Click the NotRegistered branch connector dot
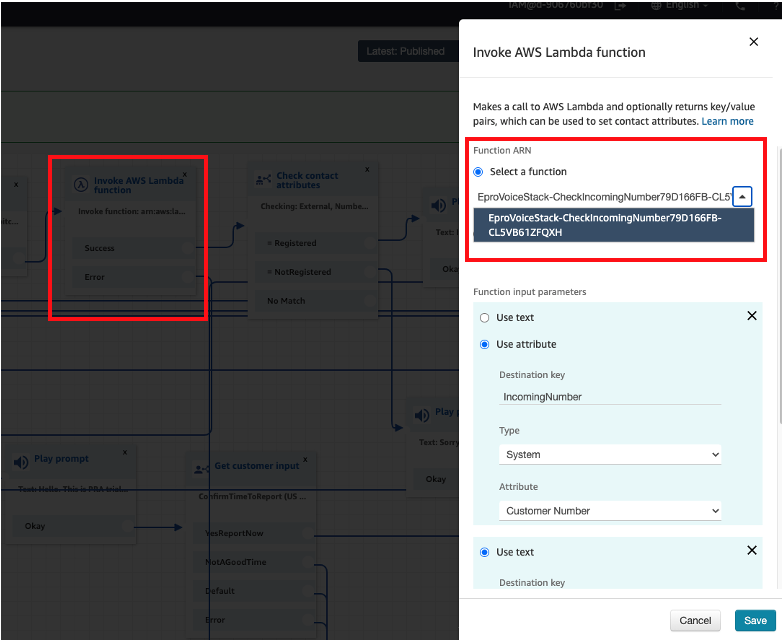The width and height of the screenshot is (783, 642). click(370, 272)
